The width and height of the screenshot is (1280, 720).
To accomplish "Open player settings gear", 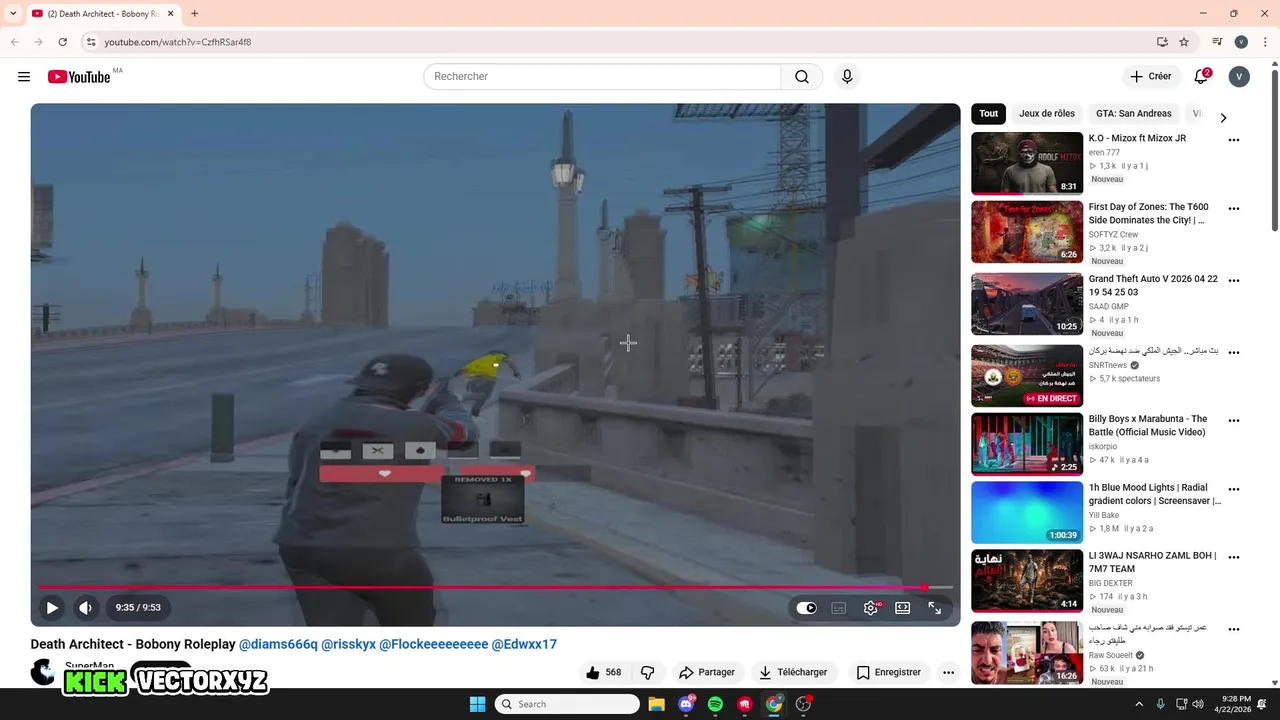I will 871,608.
